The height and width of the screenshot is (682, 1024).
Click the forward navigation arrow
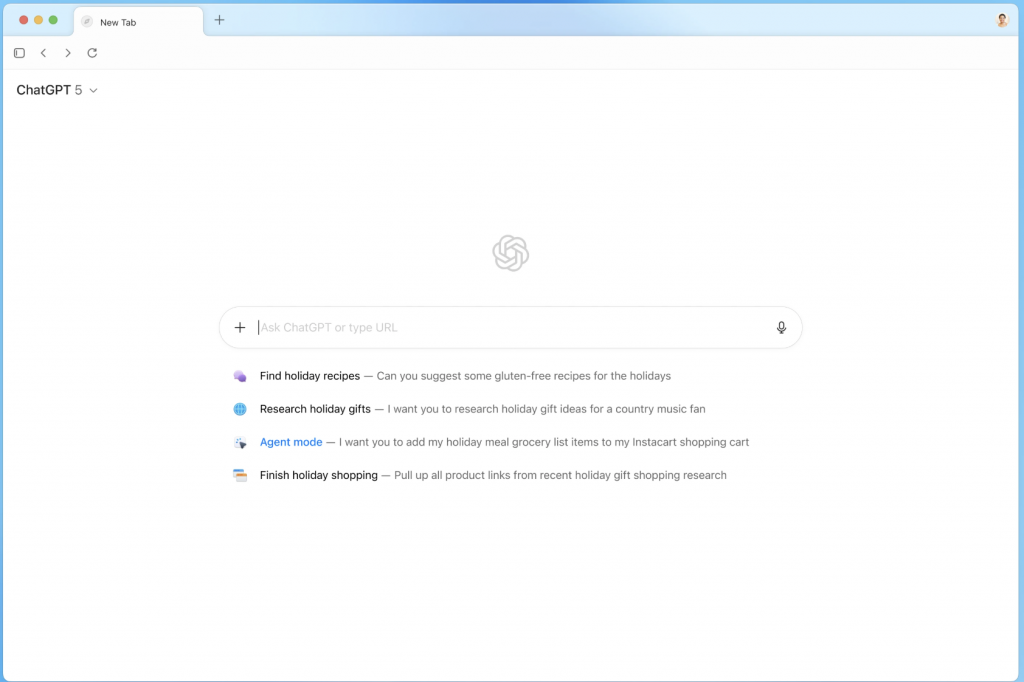pyautogui.click(x=67, y=52)
